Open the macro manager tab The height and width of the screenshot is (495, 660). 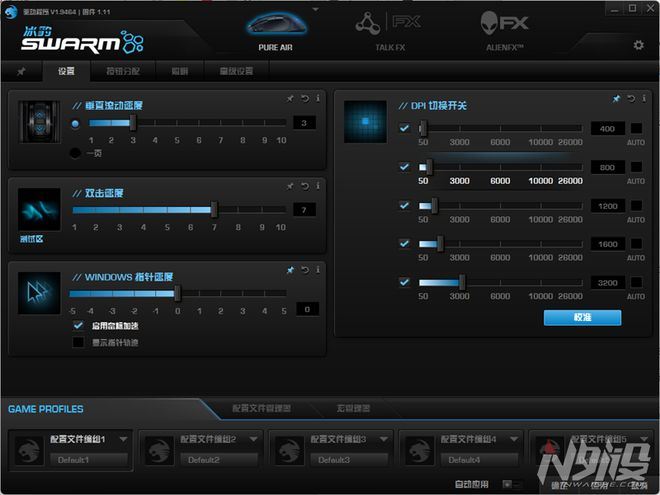353,408
